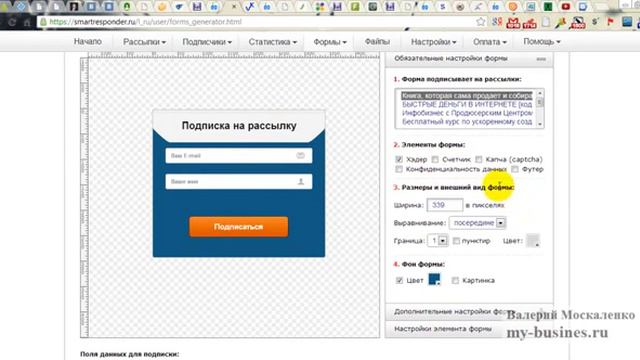Click the mailing list scrollbar thumb
The image size is (640, 360).
[x=540, y=102]
